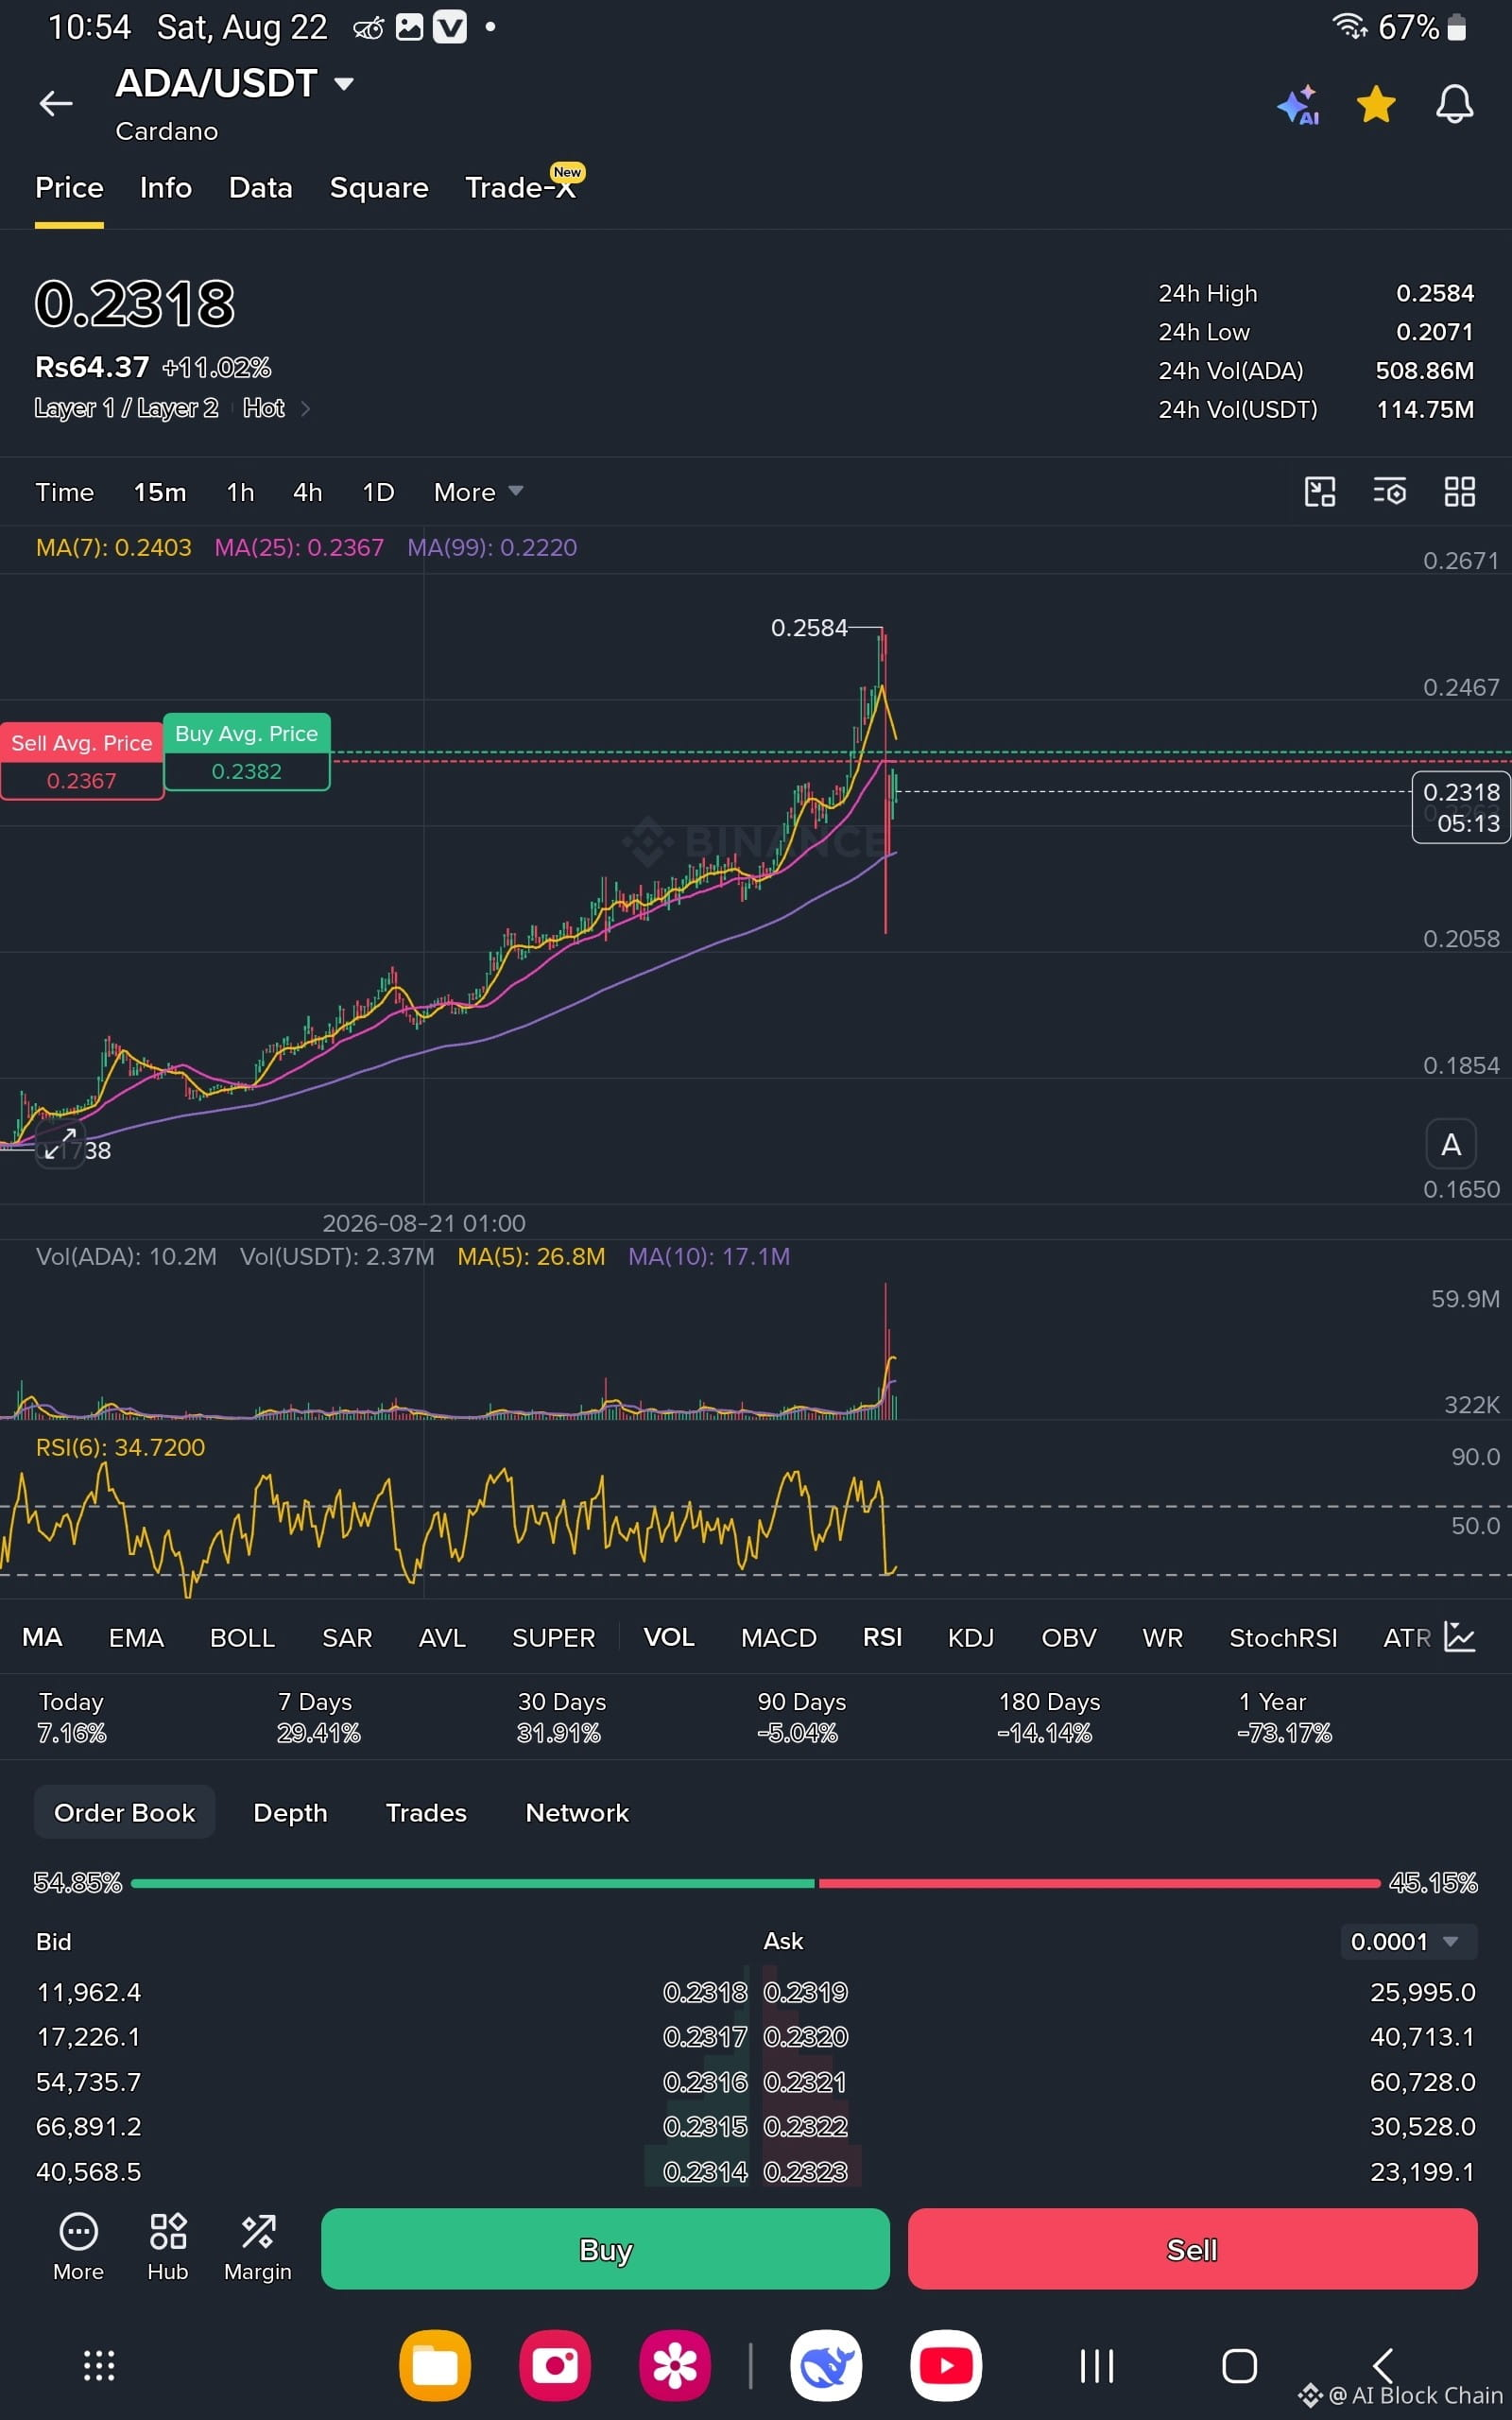Toggle the OBV sub-indicator
The width and height of the screenshot is (1512, 2420).
(x=1069, y=1637)
